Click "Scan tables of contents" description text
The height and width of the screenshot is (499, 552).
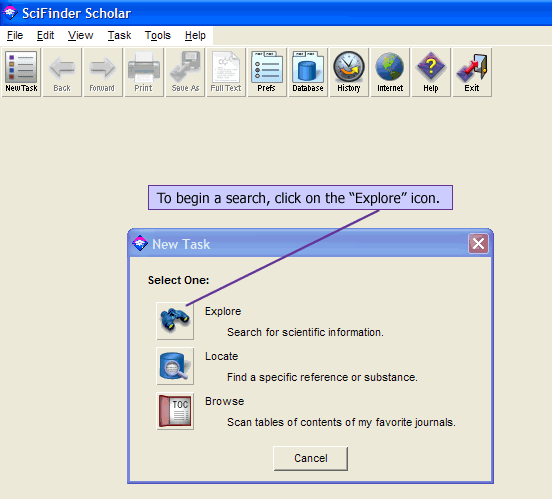coord(341,422)
